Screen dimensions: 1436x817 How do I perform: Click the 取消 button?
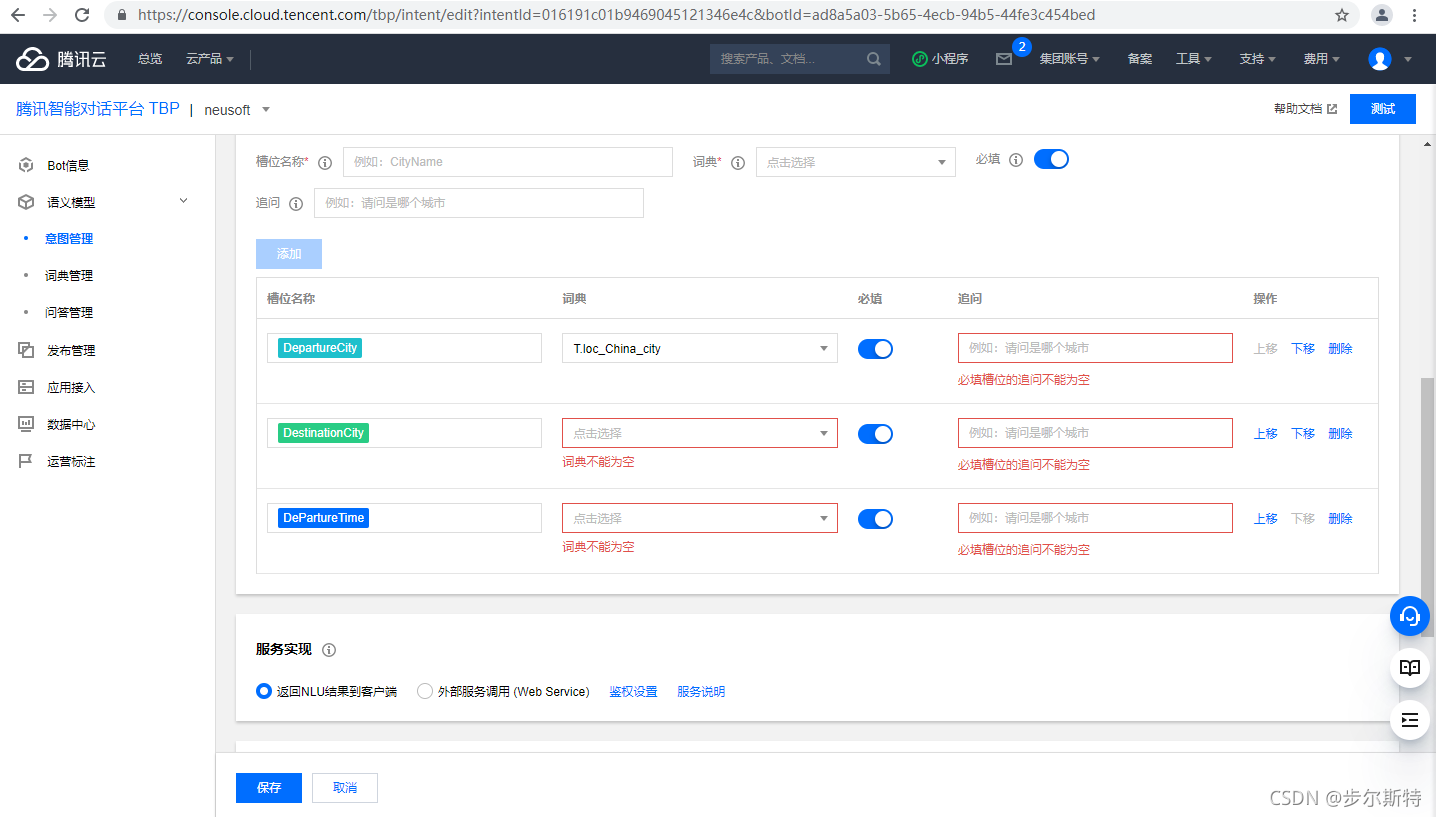pyautogui.click(x=345, y=788)
